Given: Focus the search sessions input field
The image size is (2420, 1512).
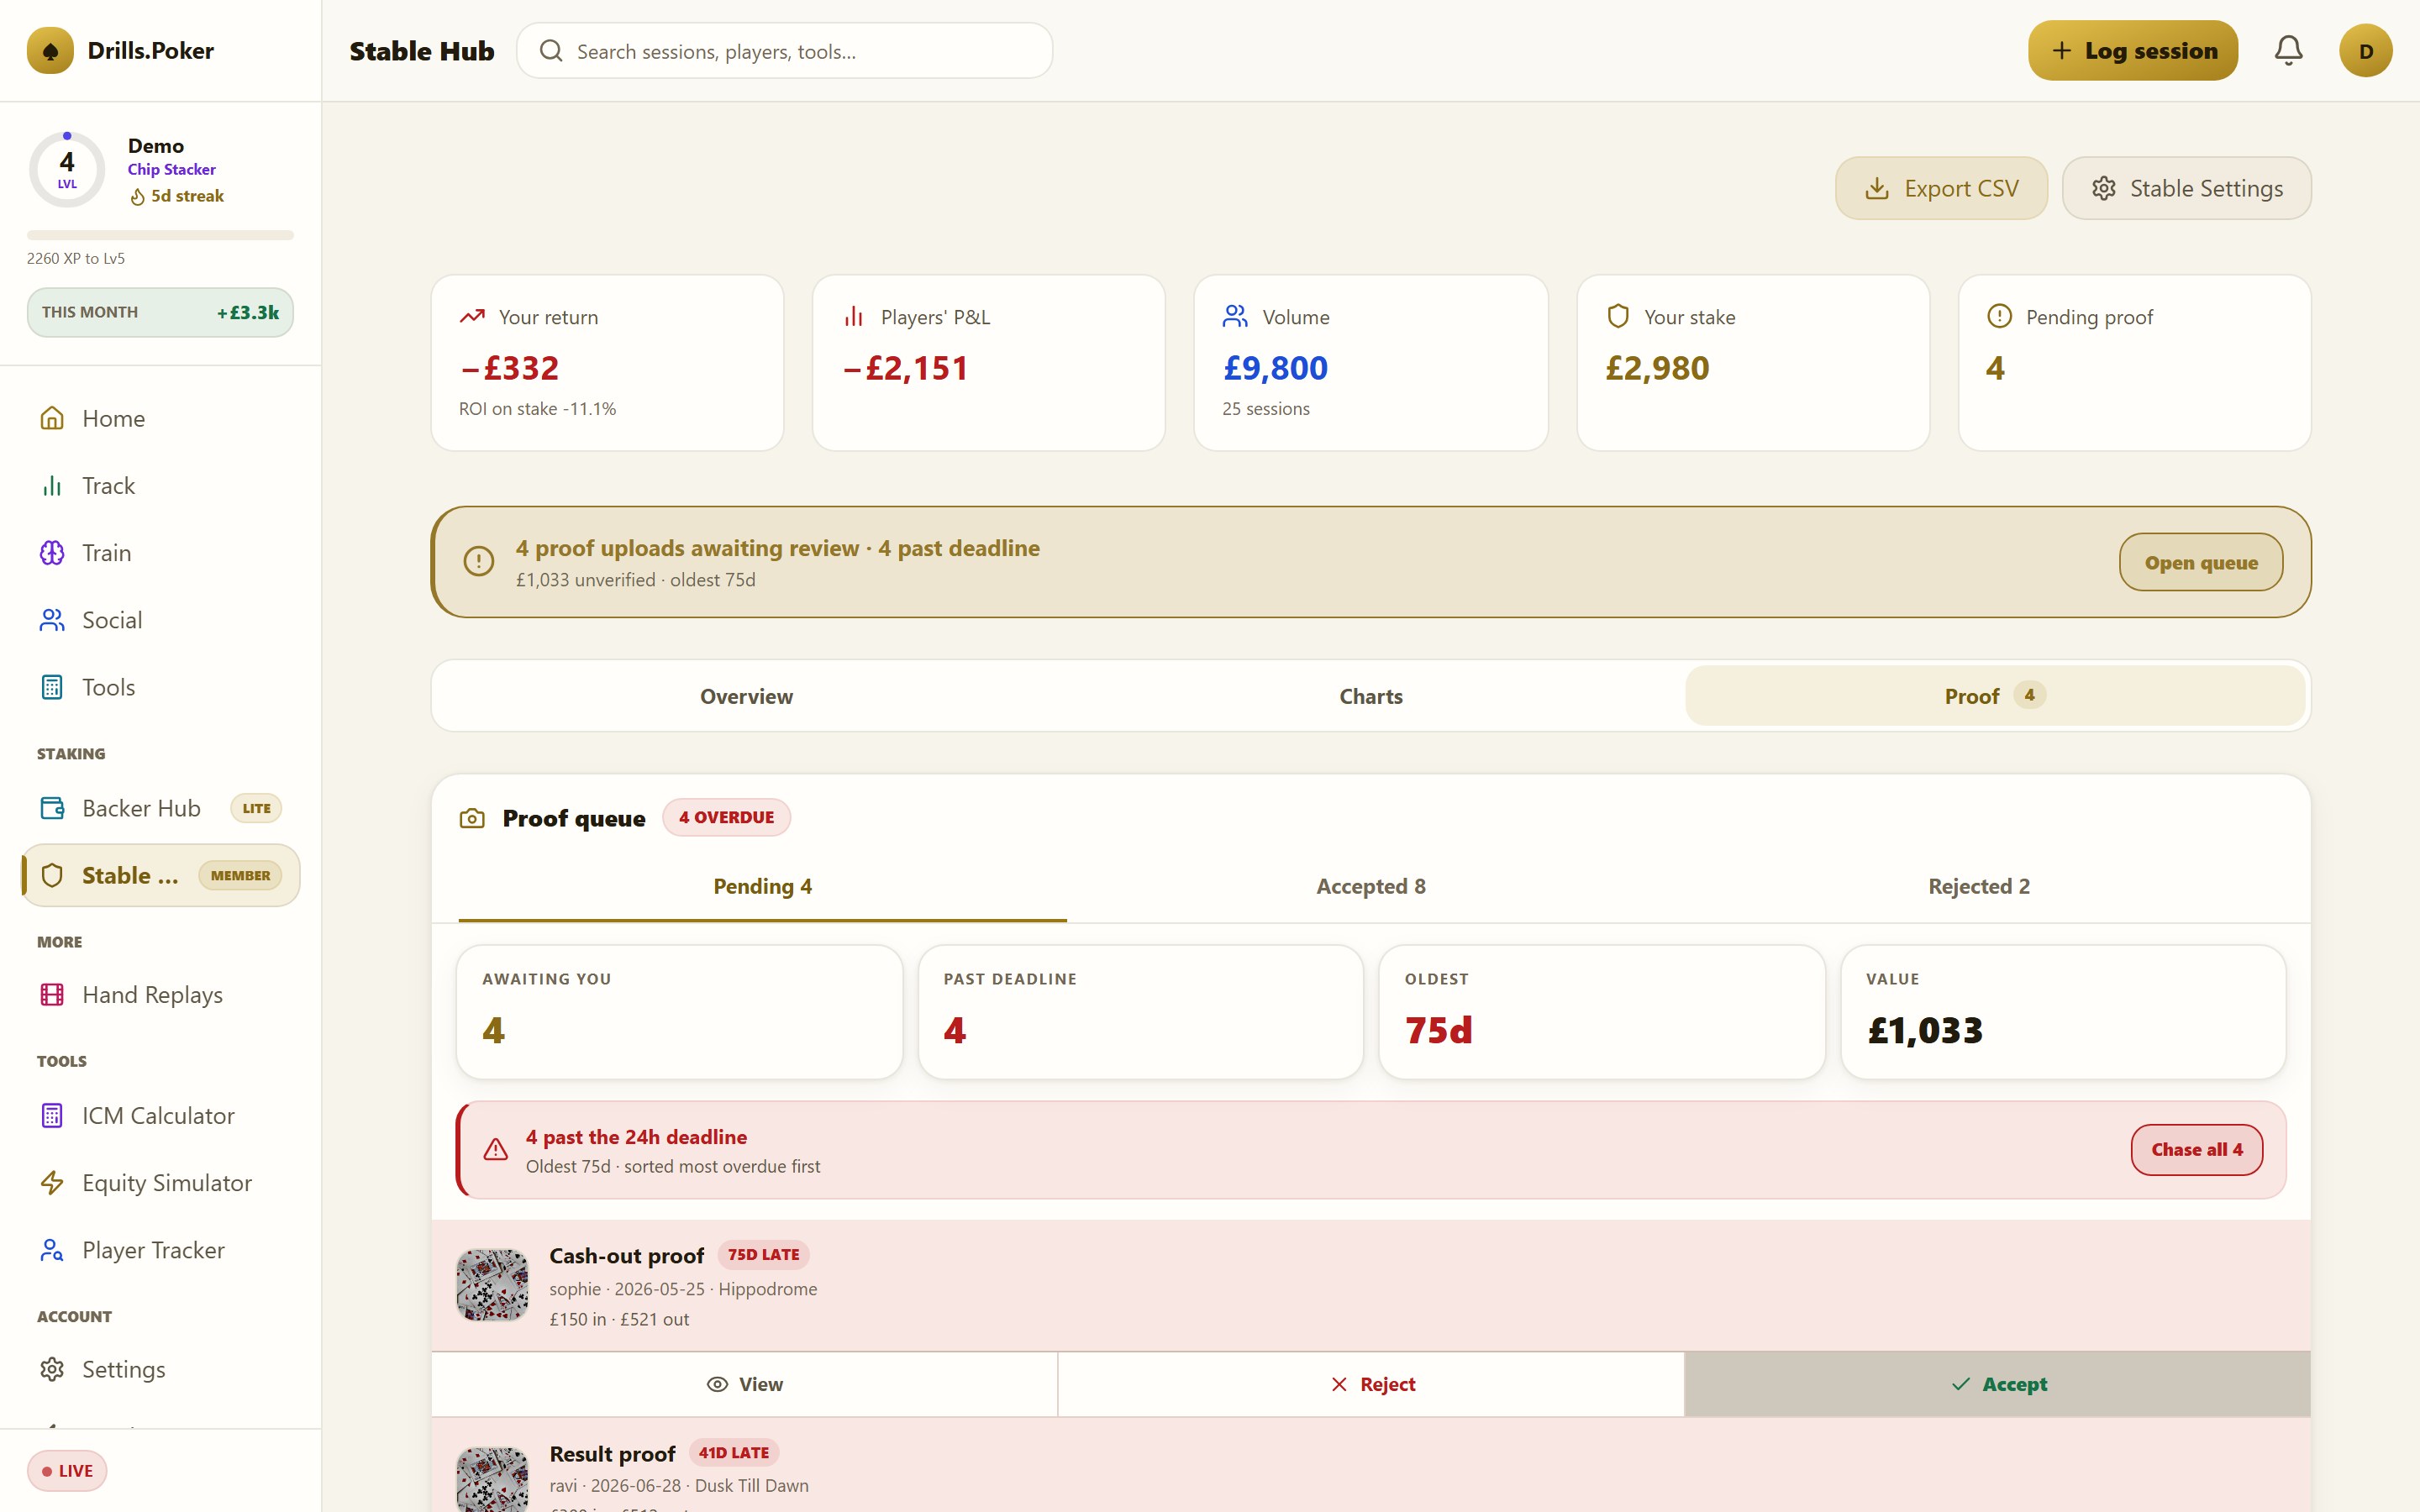Looking at the screenshot, I should (x=785, y=51).
